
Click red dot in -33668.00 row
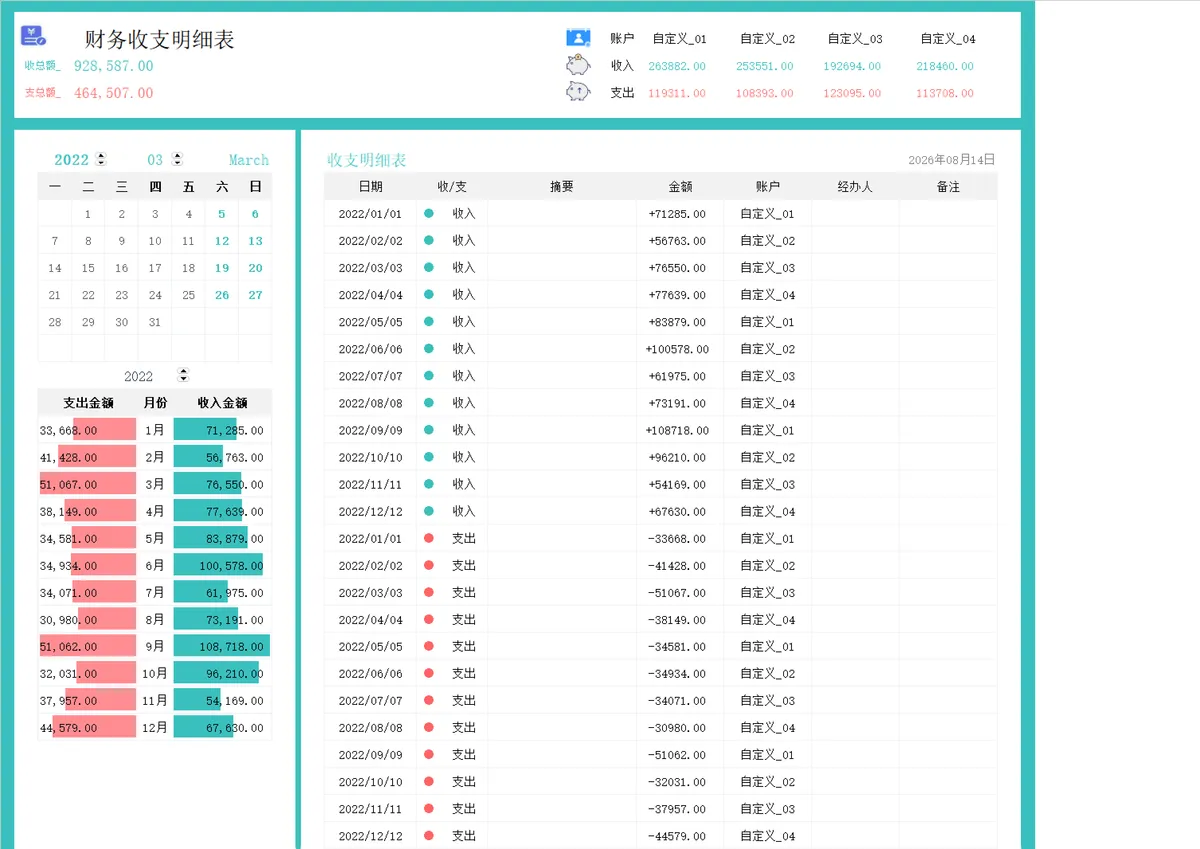(x=429, y=538)
